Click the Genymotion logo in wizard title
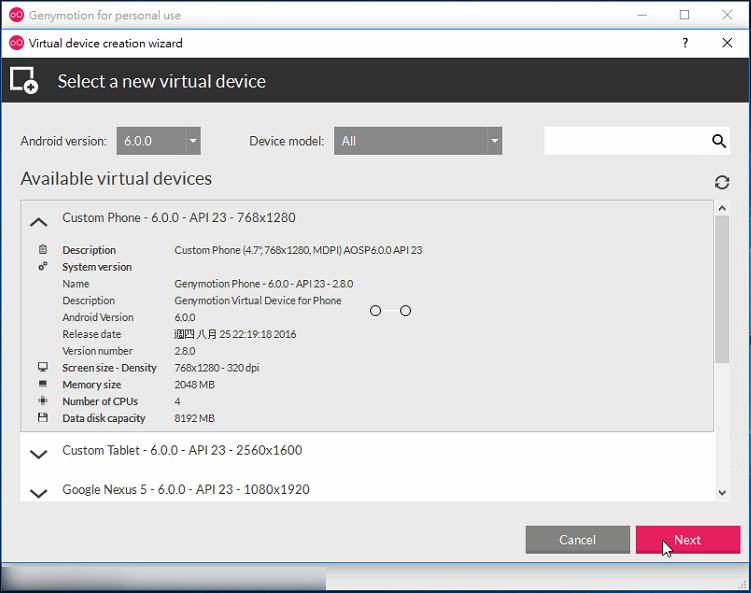The width and height of the screenshot is (751, 593). tap(16, 43)
